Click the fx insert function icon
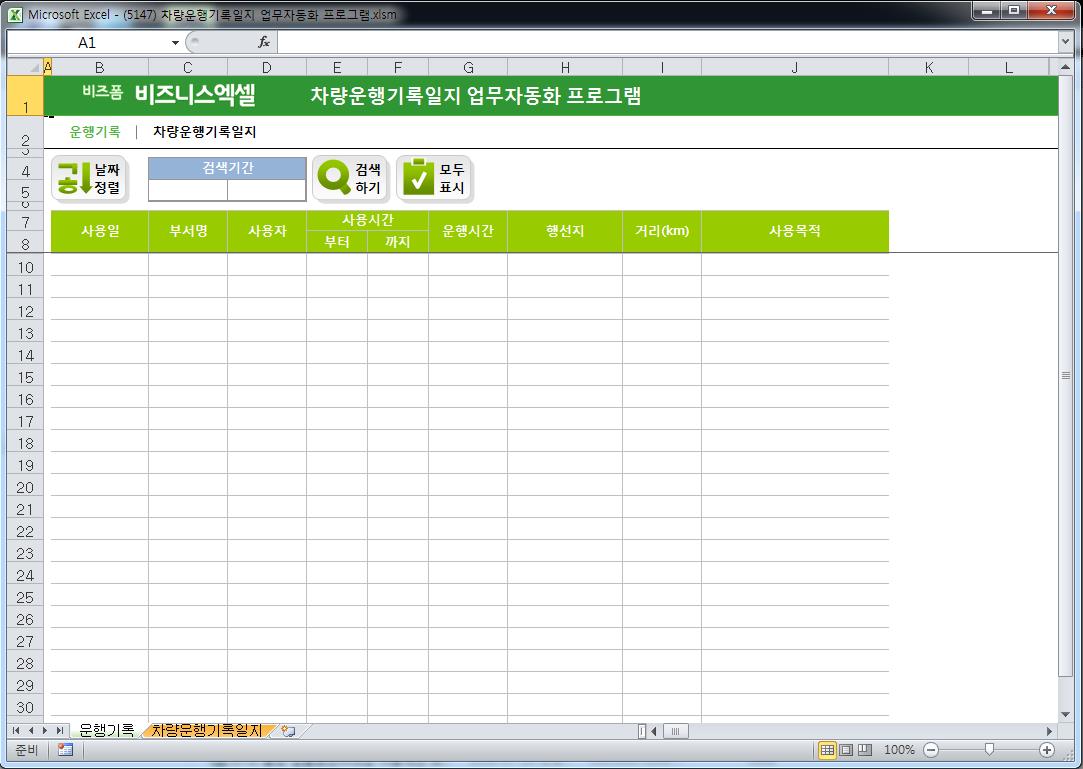Image resolution: width=1083 pixels, height=769 pixels. click(x=264, y=42)
